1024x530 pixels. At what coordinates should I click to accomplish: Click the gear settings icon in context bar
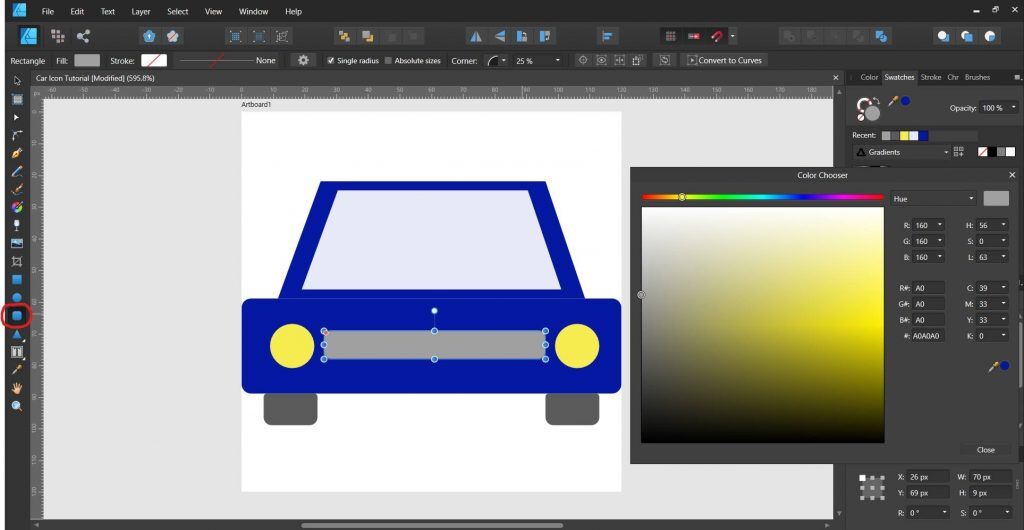point(304,60)
